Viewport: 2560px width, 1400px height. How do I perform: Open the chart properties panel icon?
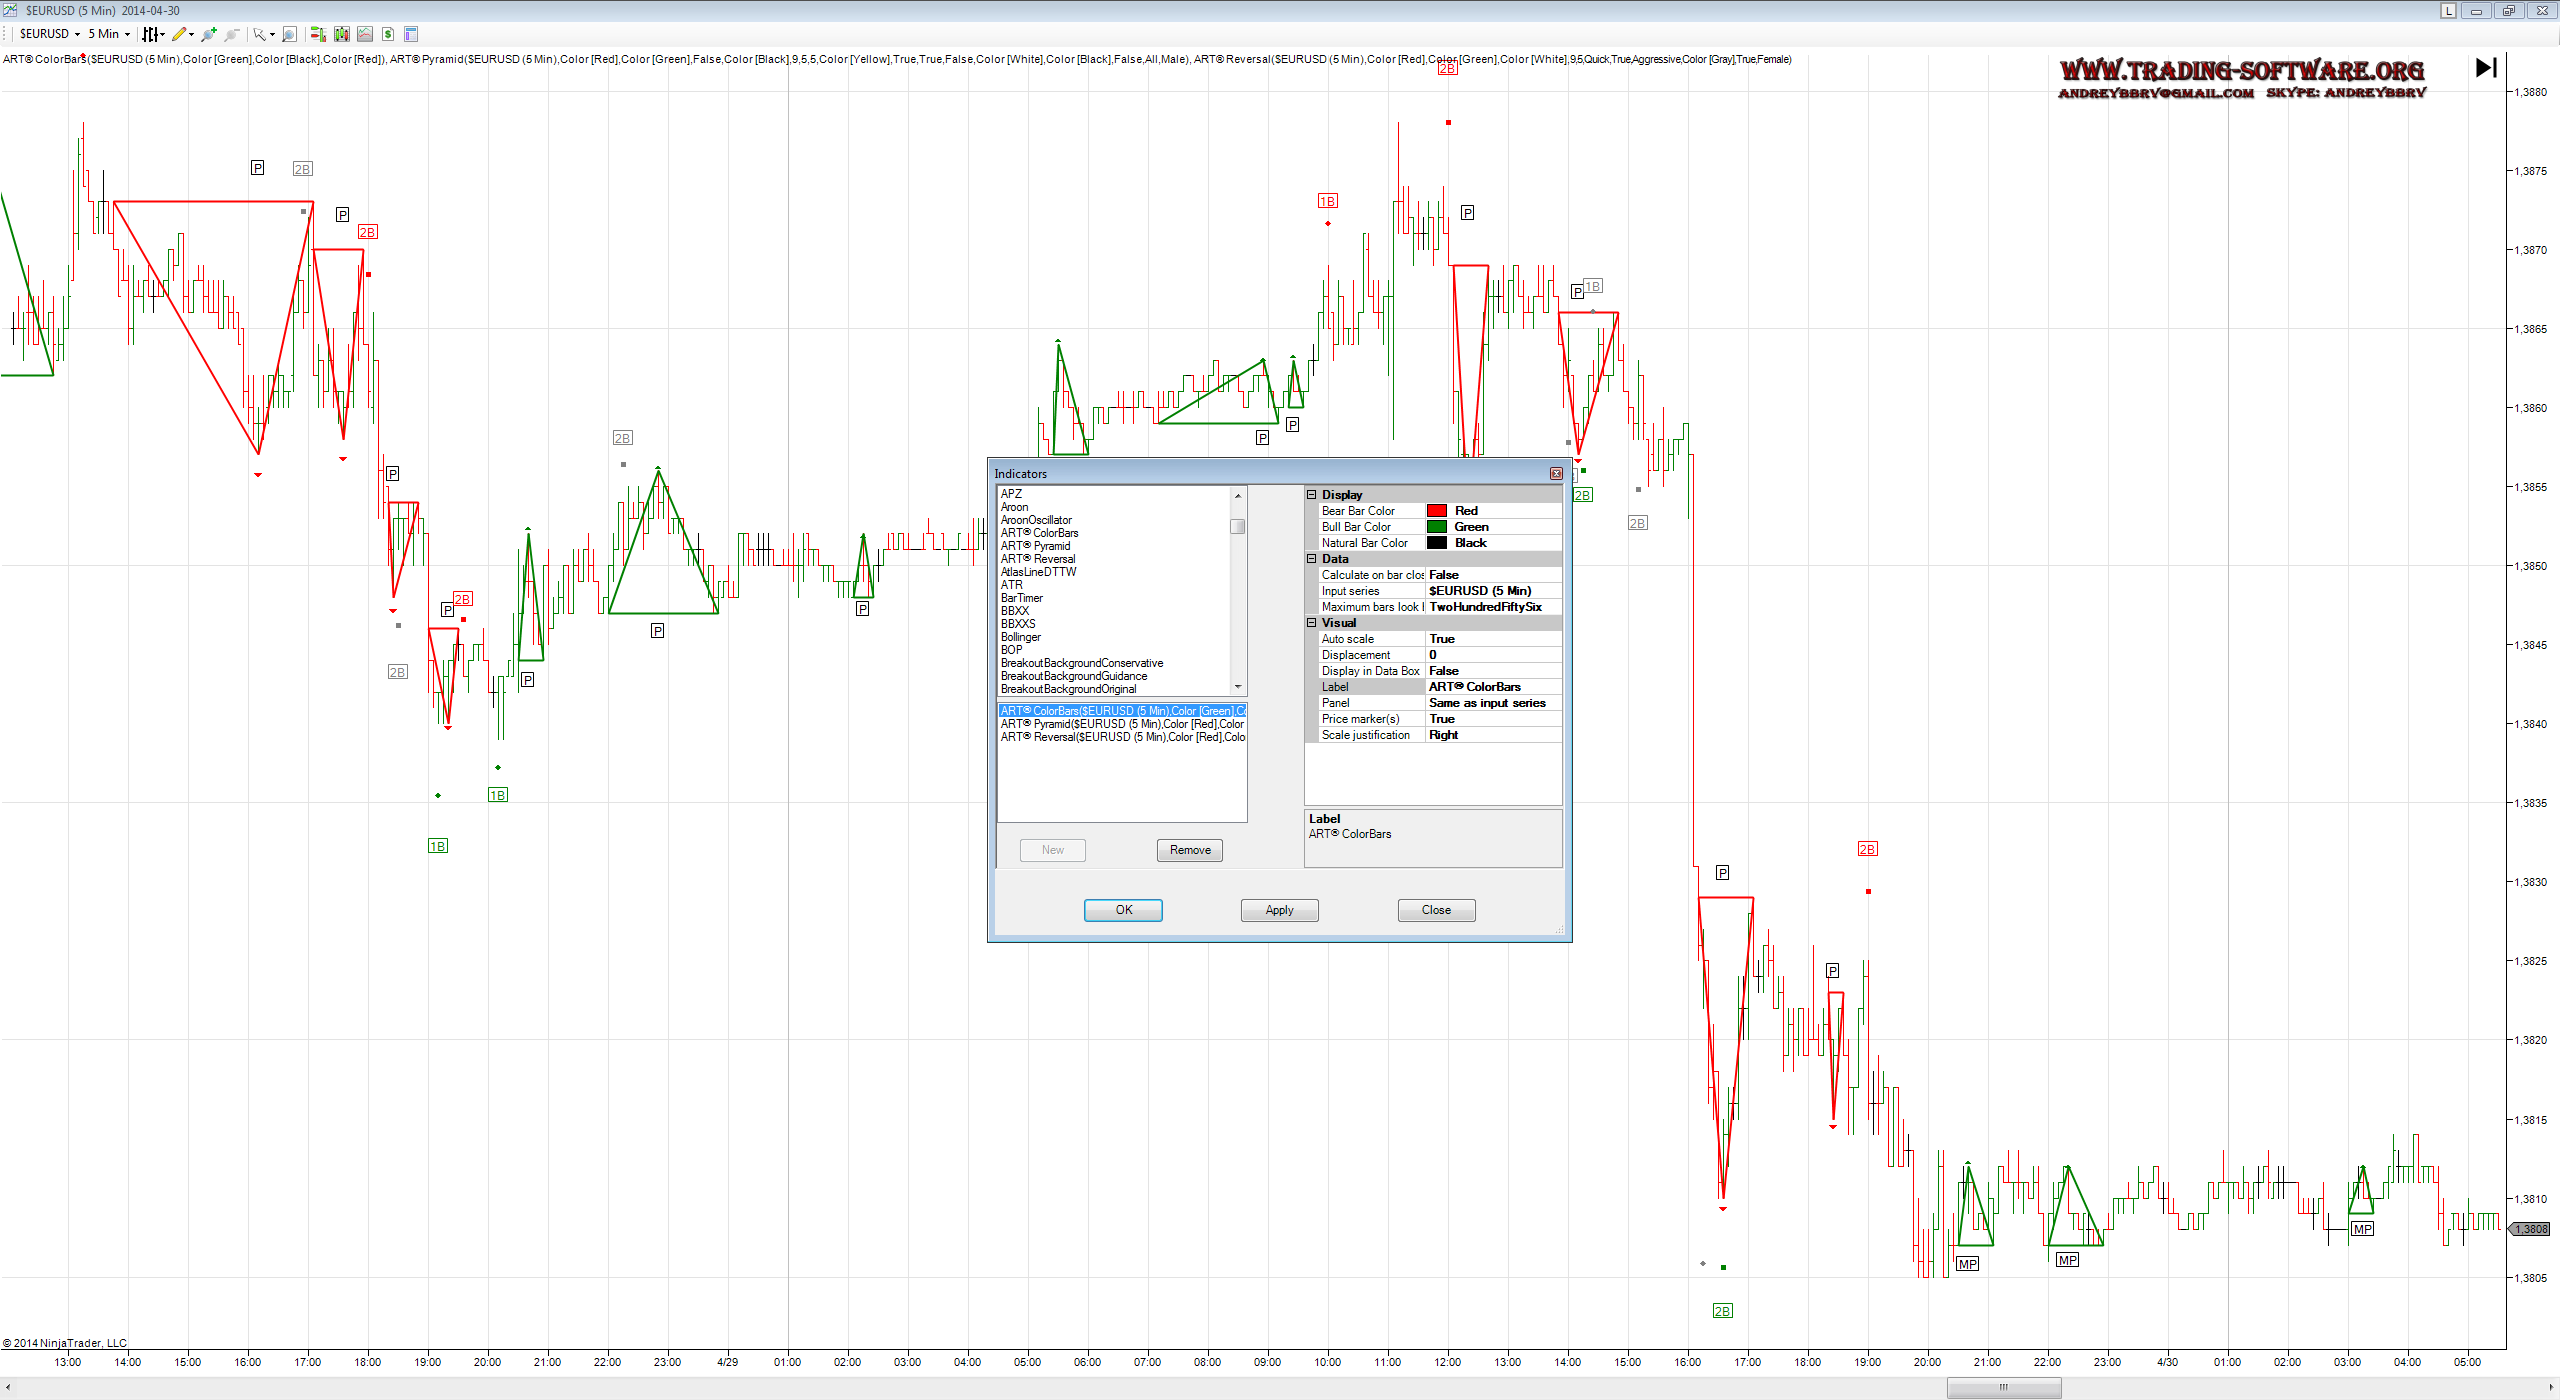[411, 34]
